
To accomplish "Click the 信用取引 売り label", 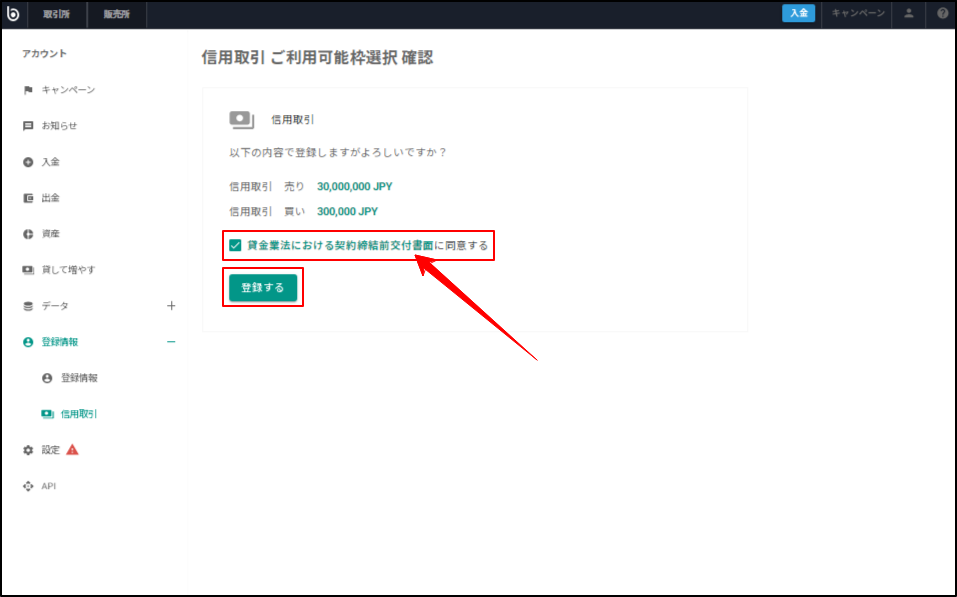I will coord(267,186).
